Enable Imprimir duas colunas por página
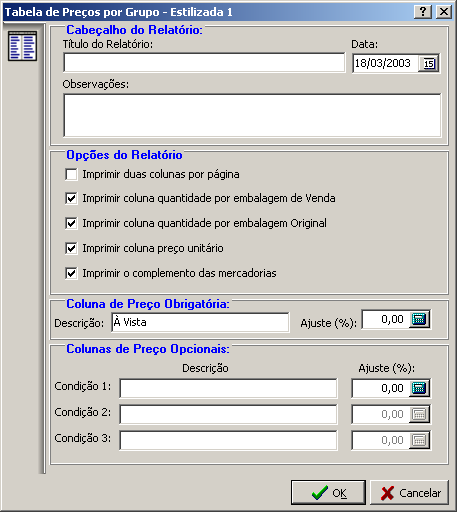 71,174
